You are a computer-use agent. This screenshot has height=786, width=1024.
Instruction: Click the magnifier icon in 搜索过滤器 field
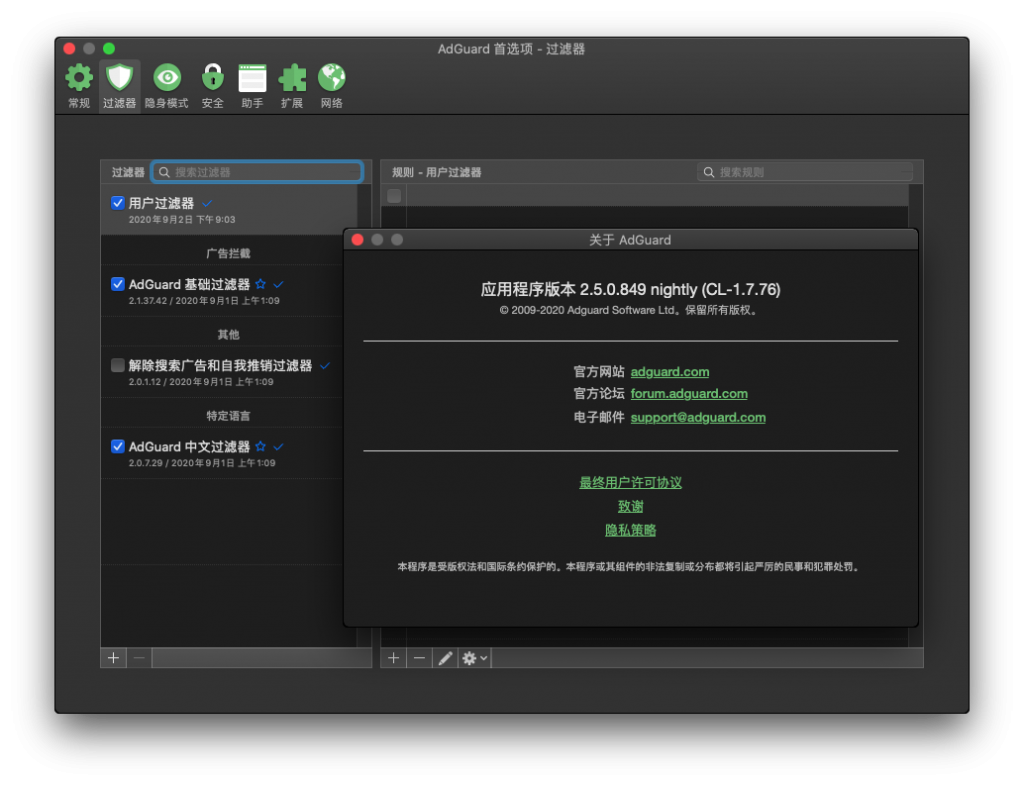(x=165, y=172)
